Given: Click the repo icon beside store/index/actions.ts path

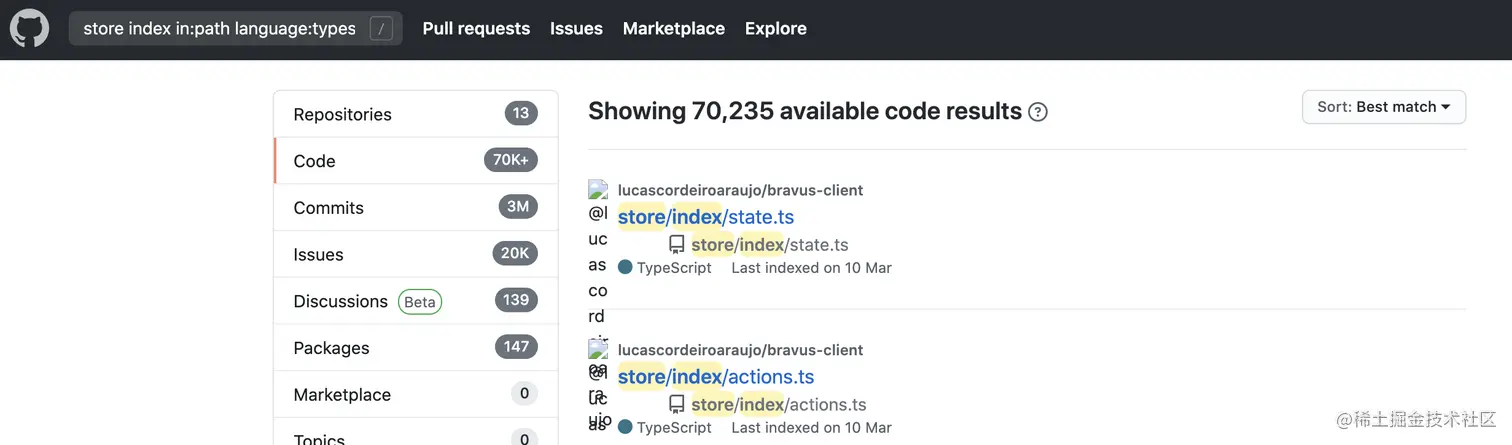Looking at the screenshot, I should pyautogui.click(x=677, y=405).
